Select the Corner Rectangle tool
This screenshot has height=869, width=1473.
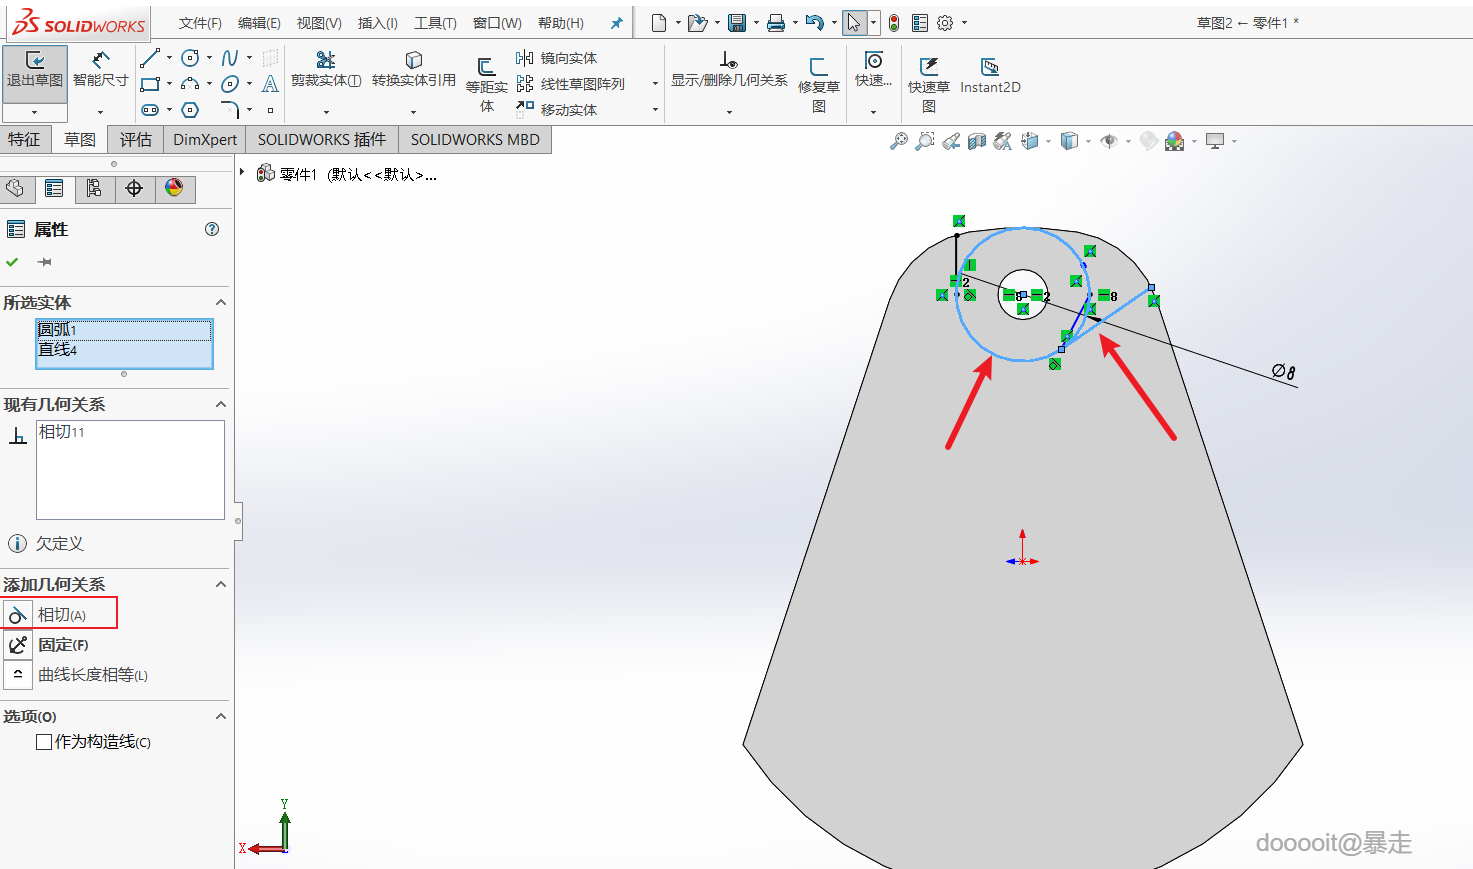click(150, 84)
